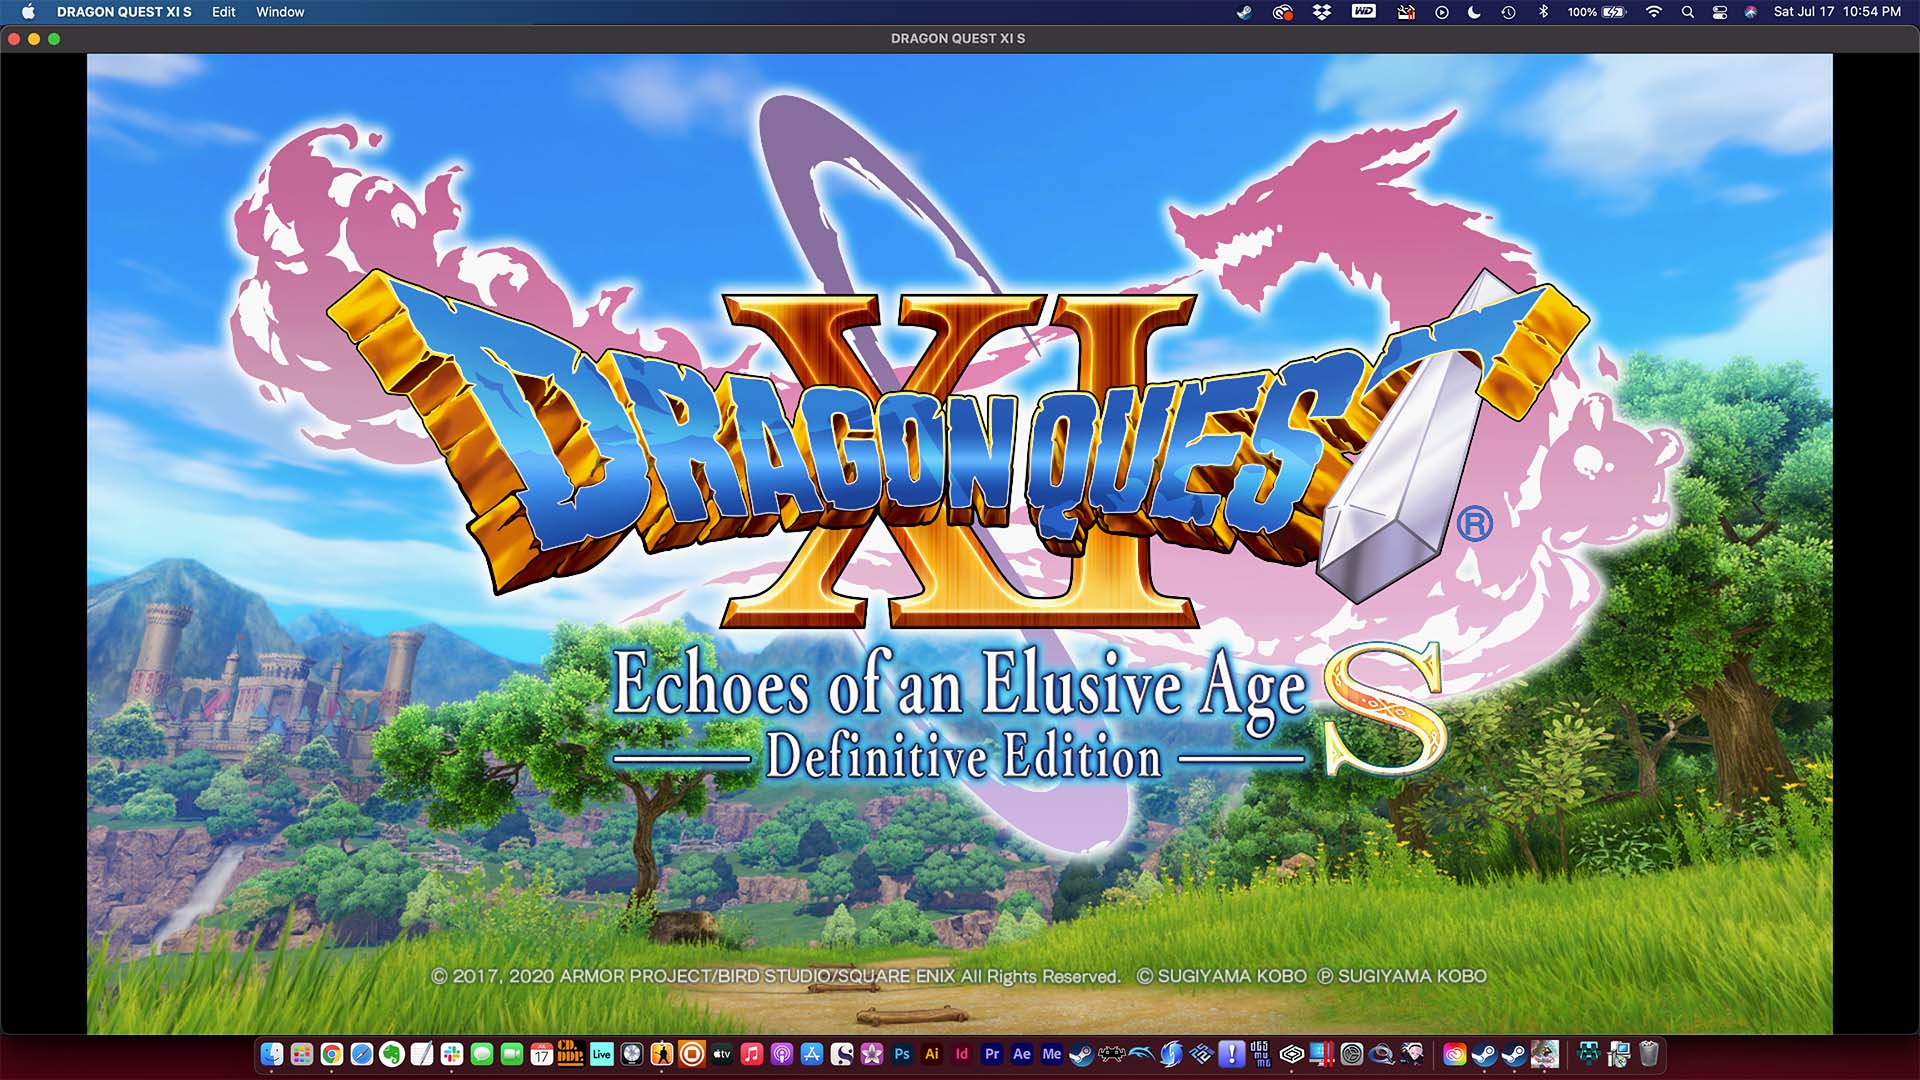The image size is (1920, 1080).
Task: Open the Window menu
Action: (x=280, y=12)
